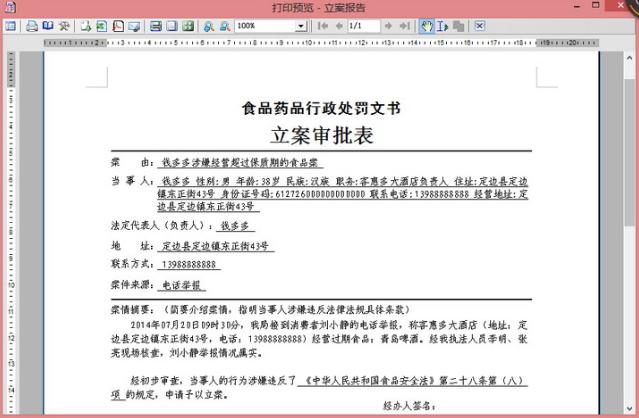
Task: Click the send by email icon
Action: pyautogui.click(x=133, y=26)
